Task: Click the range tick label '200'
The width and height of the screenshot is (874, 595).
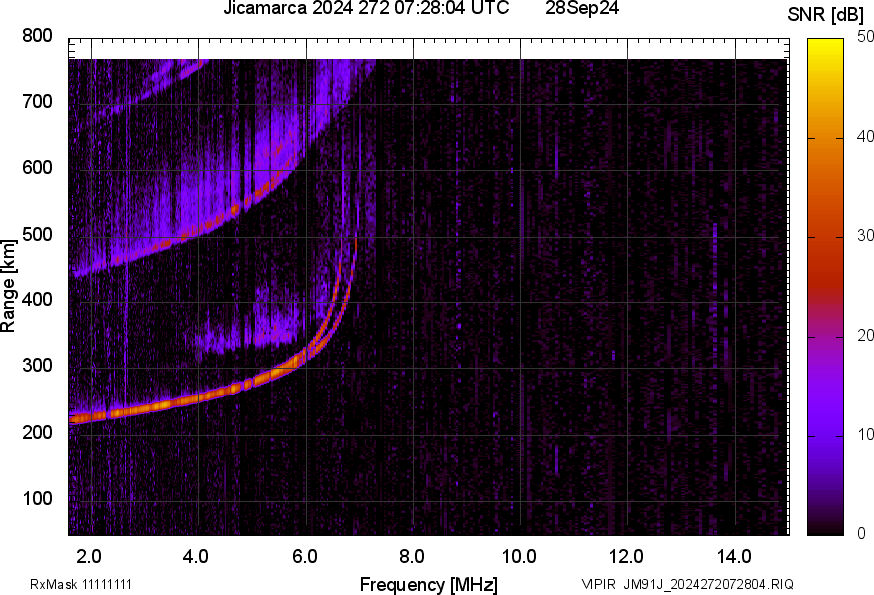Action: (37, 432)
